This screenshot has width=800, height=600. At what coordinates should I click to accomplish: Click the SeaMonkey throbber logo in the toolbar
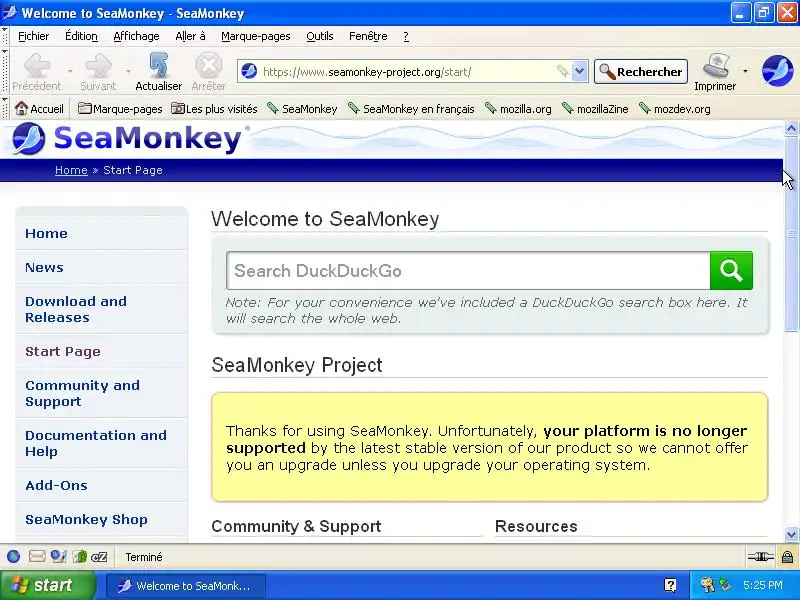[777, 71]
